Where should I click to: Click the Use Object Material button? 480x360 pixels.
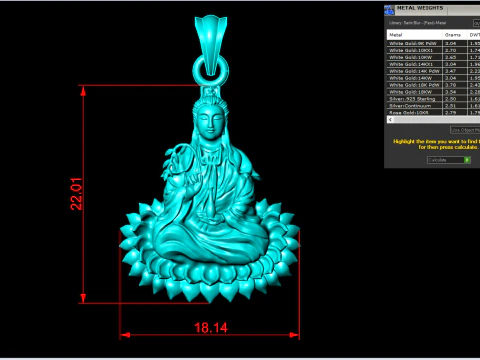click(x=465, y=130)
